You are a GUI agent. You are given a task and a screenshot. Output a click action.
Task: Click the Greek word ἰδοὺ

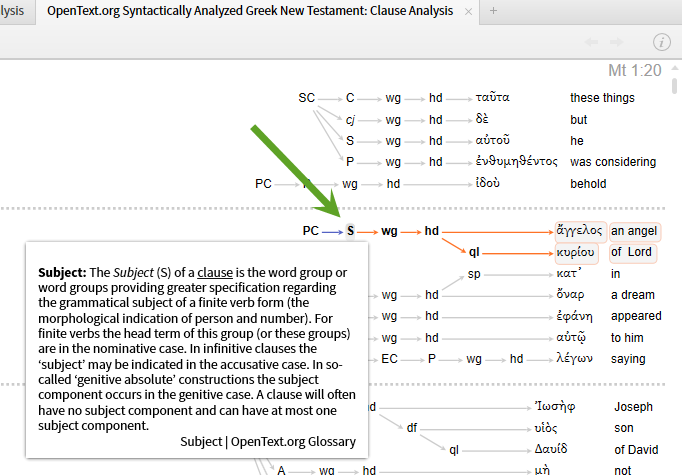(x=488, y=183)
